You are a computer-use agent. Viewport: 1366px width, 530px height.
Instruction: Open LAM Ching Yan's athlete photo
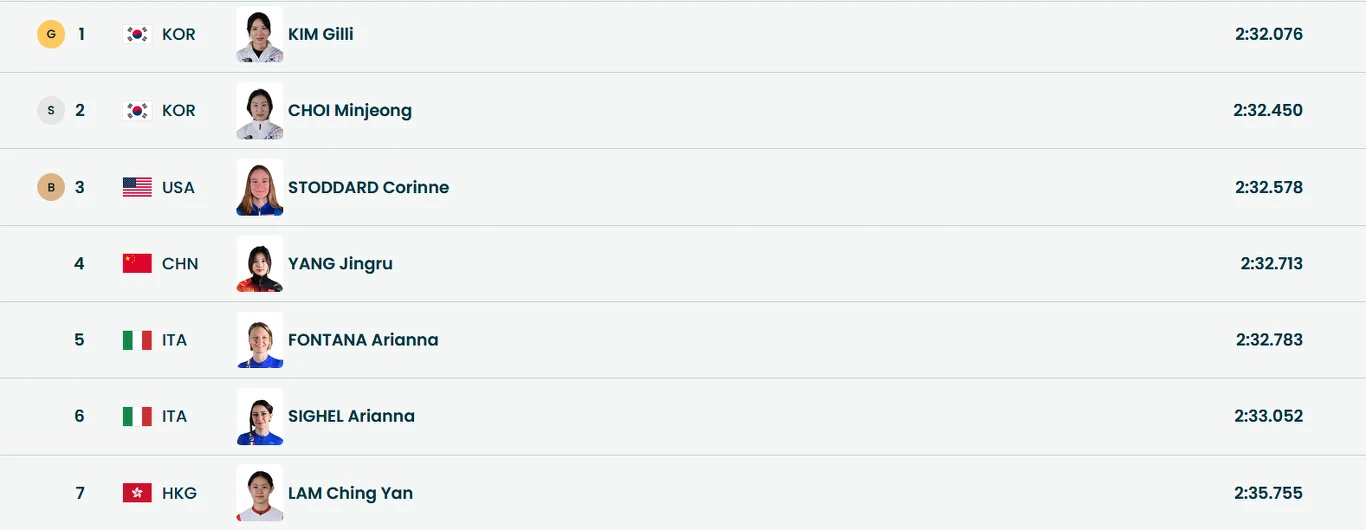click(x=260, y=493)
